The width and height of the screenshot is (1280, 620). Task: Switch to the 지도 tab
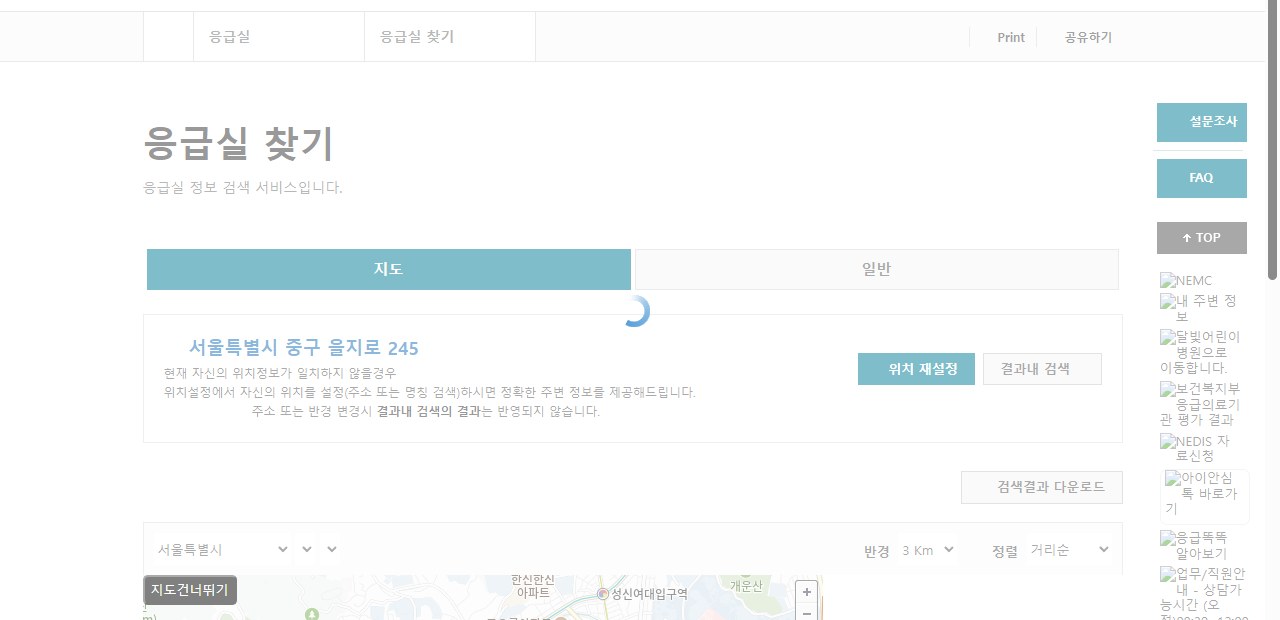[x=389, y=269]
